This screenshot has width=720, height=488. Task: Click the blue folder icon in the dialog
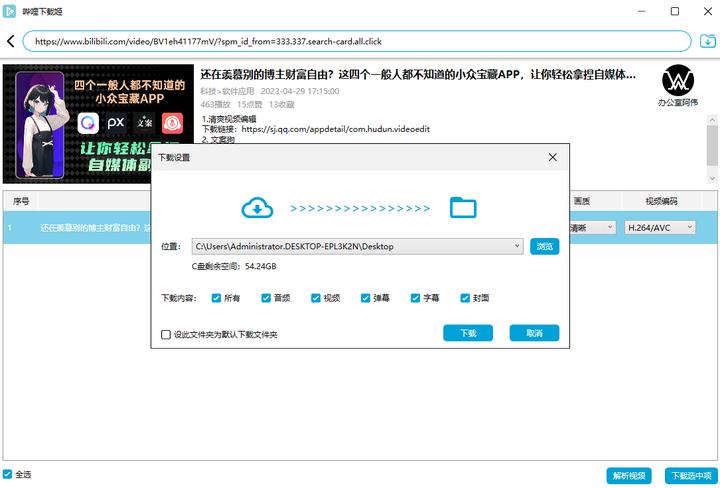click(x=463, y=208)
